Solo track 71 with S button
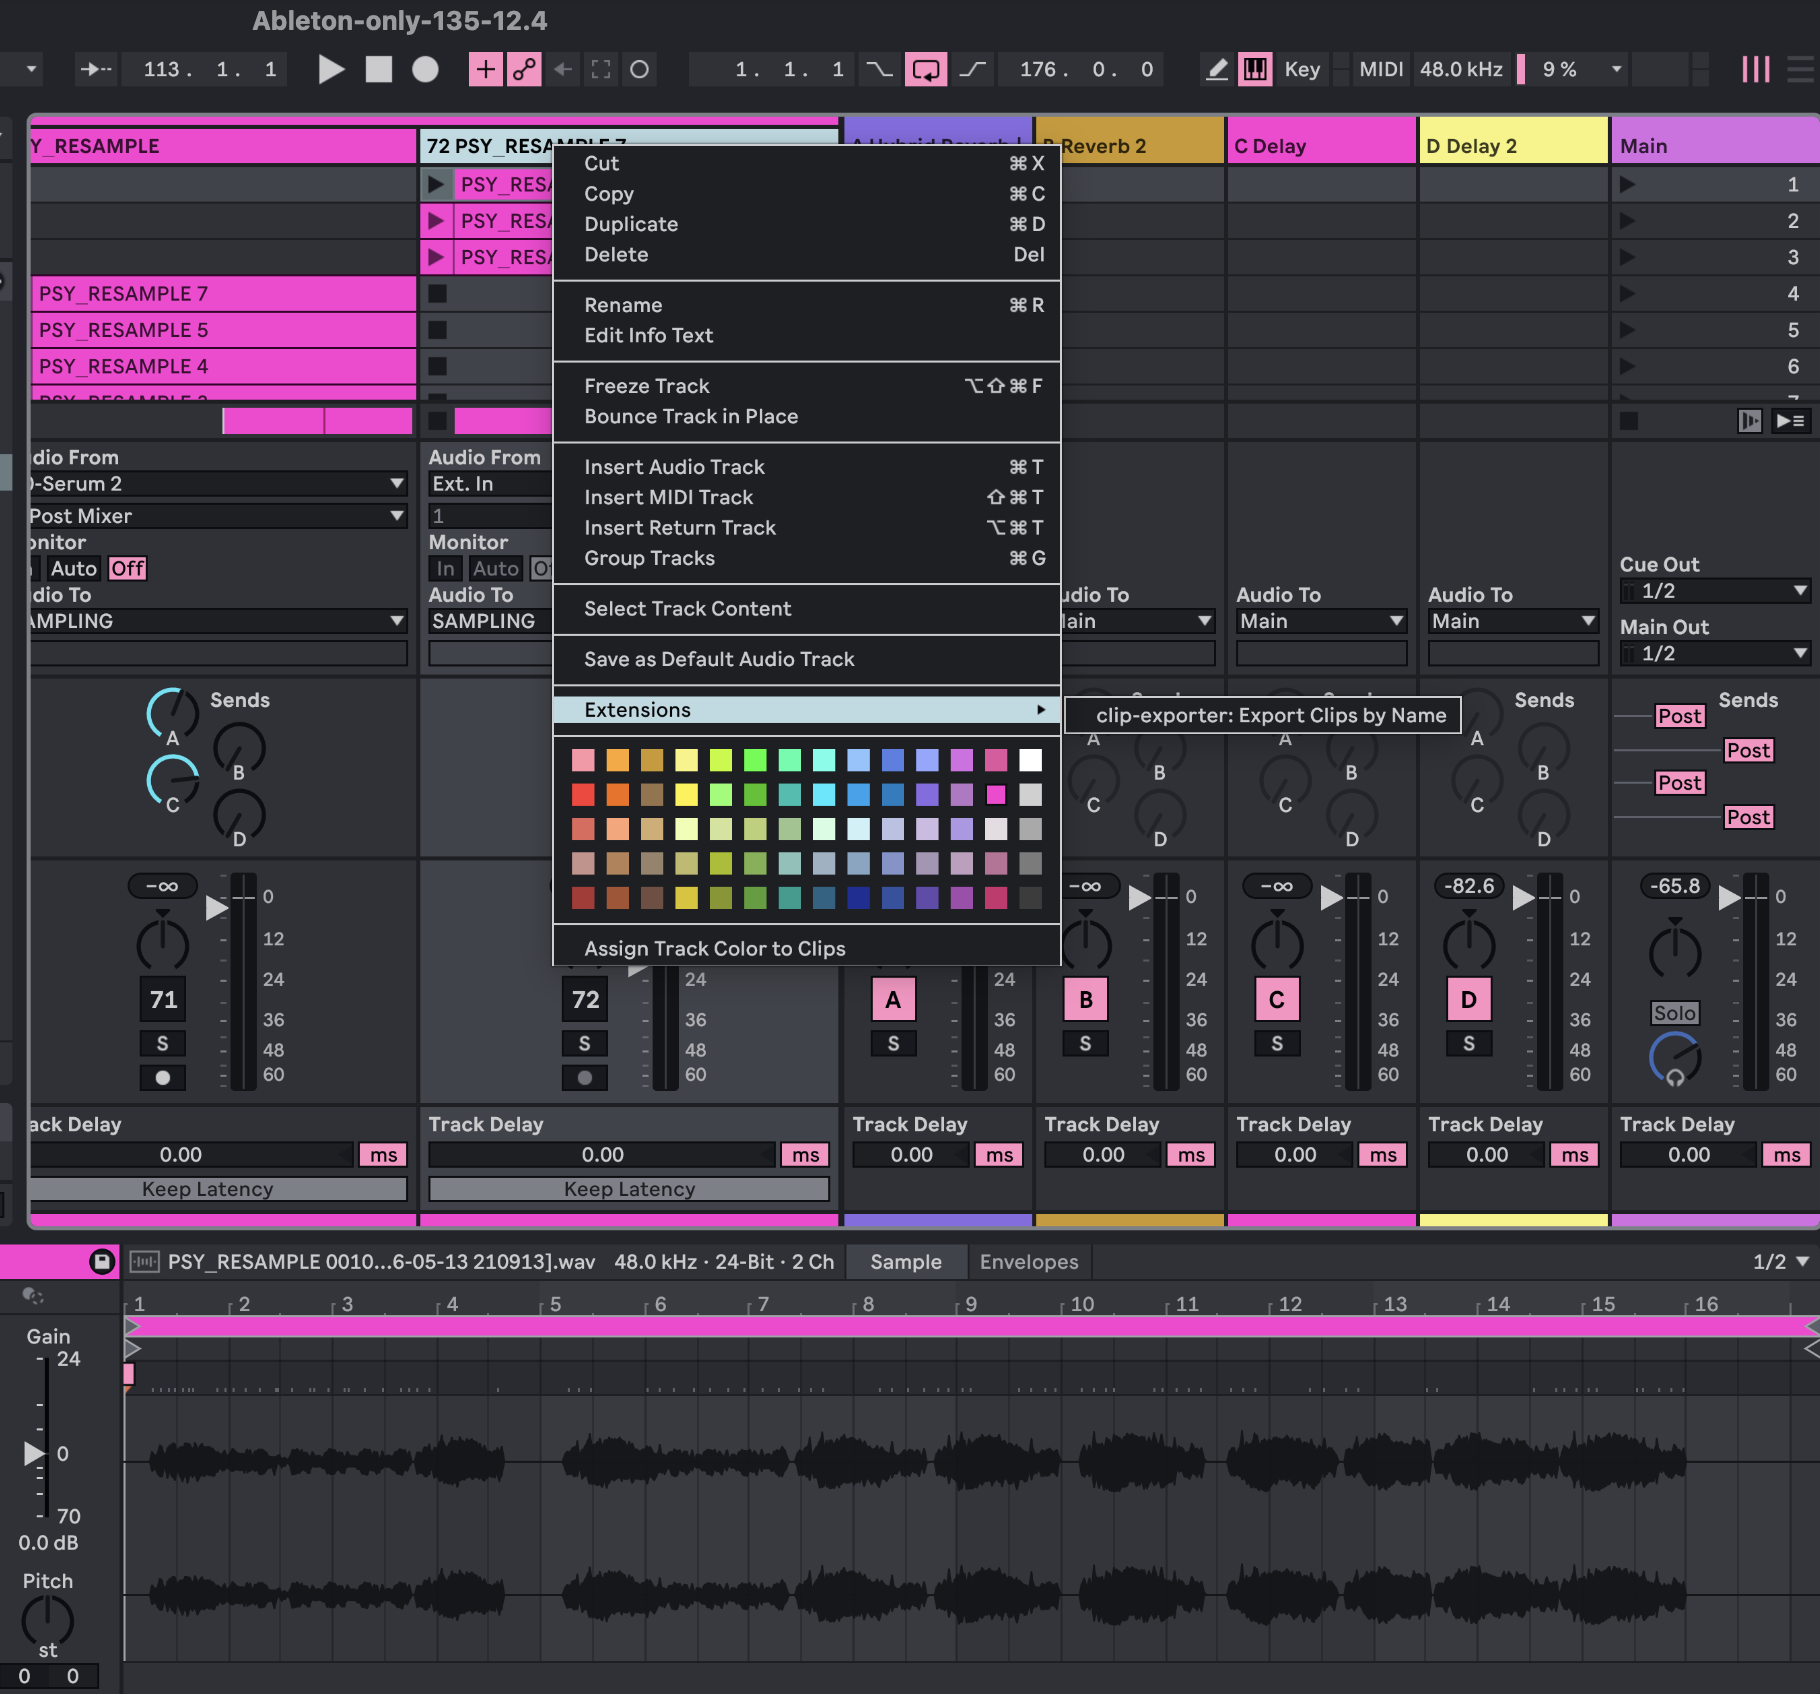Image resolution: width=1820 pixels, height=1694 pixels. point(163,1043)
